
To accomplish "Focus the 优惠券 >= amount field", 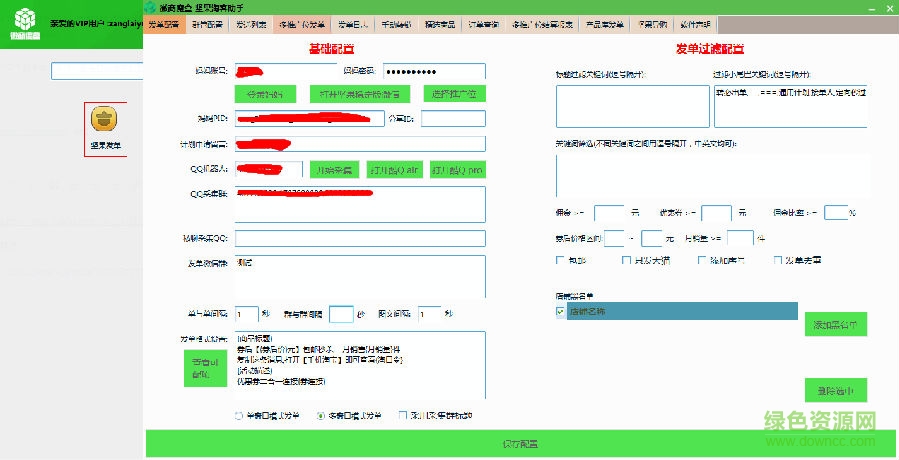I will click(x=716, y=213).
